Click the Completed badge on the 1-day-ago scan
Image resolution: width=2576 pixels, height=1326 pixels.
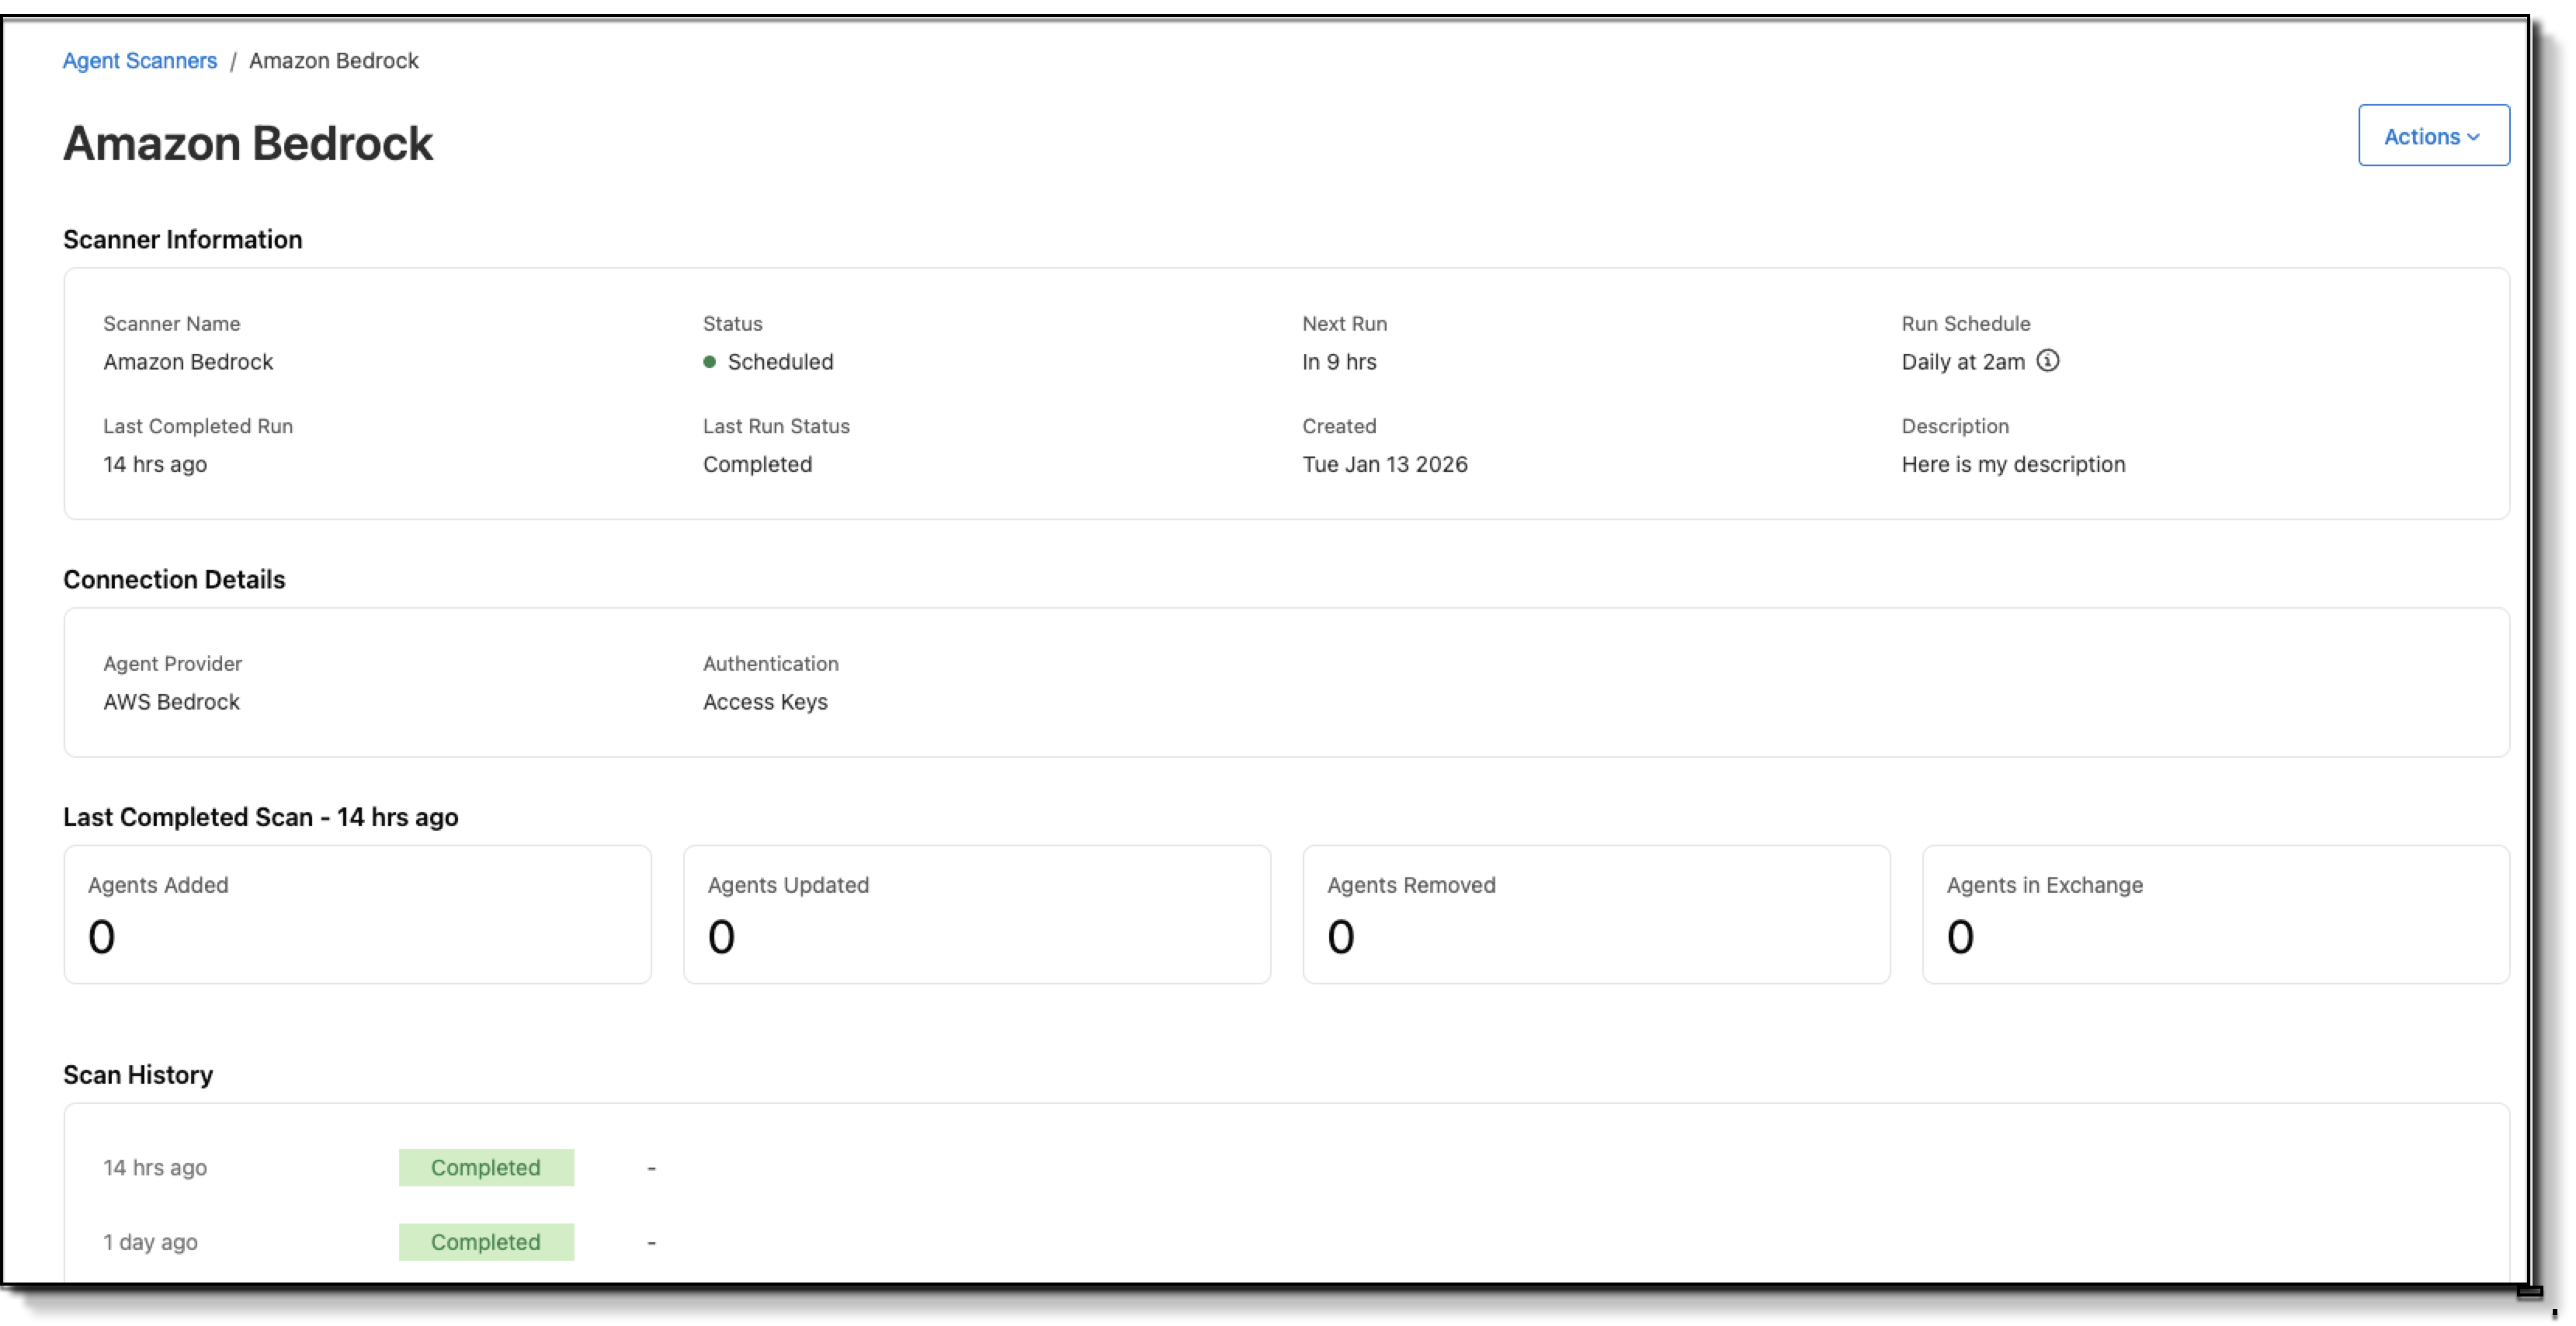[486, 1242]
